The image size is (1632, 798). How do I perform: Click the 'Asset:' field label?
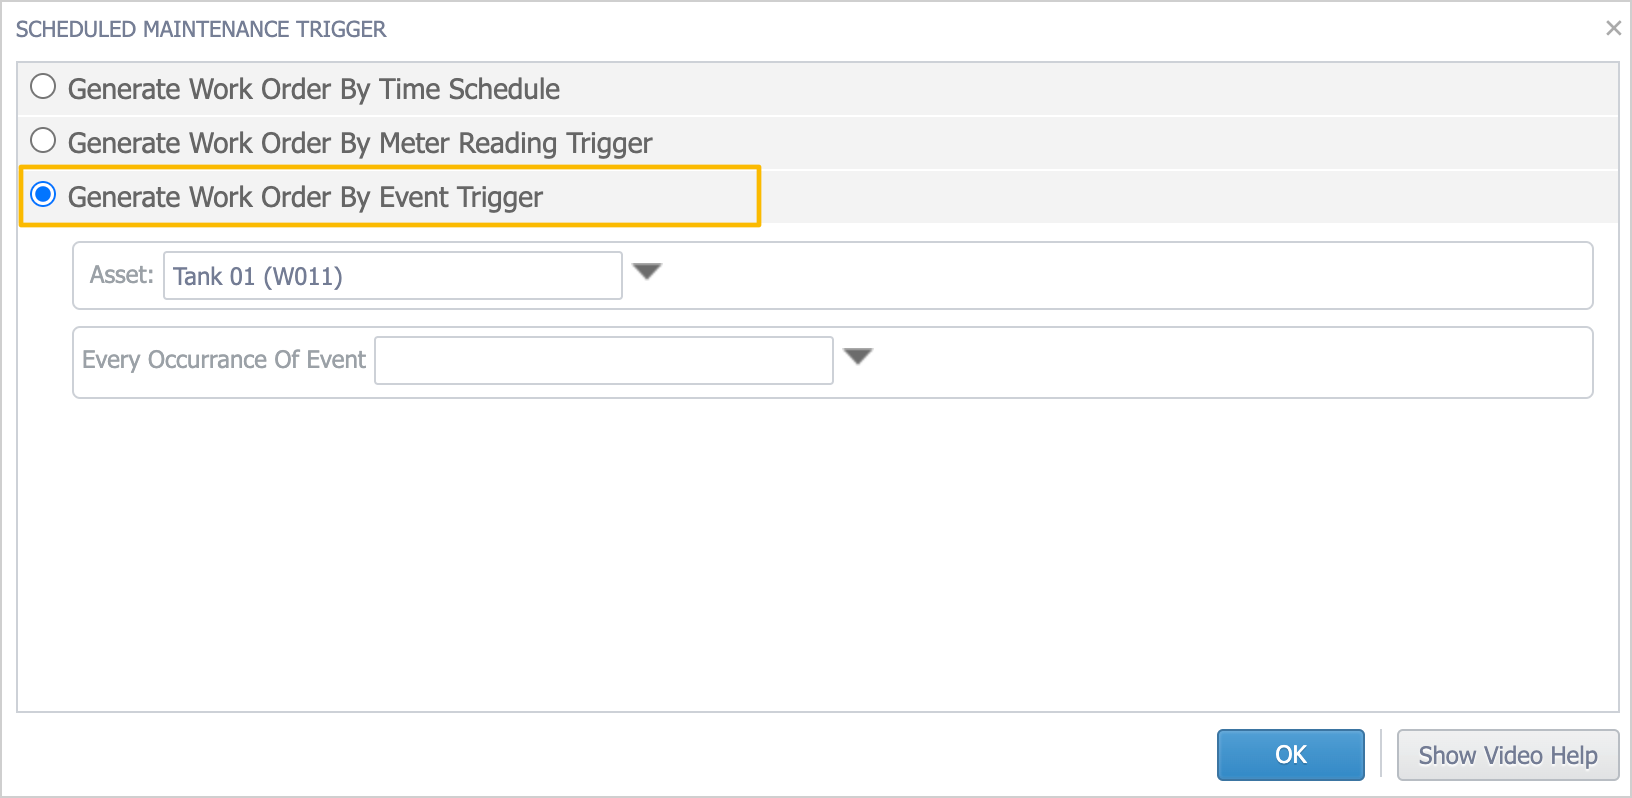coord(122,275)
